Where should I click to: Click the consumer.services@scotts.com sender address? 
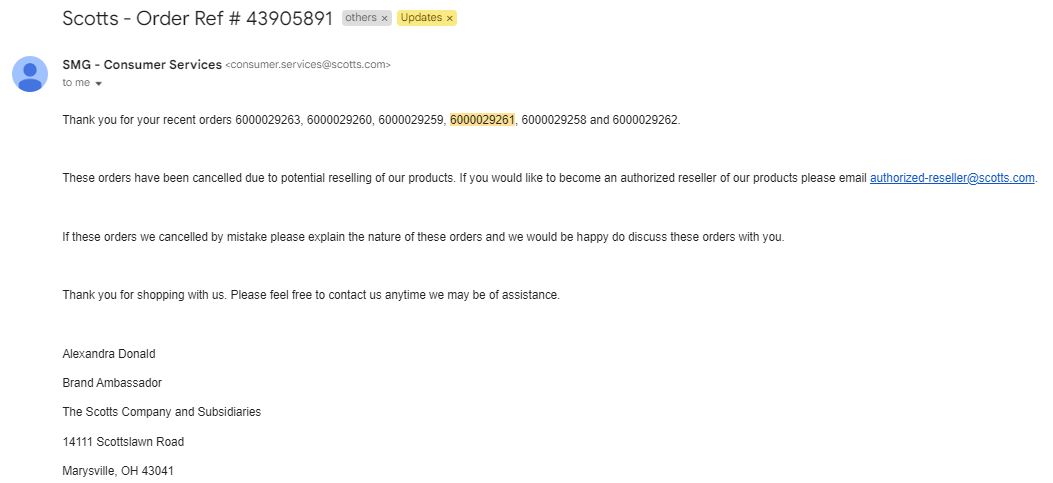point(308,65)
